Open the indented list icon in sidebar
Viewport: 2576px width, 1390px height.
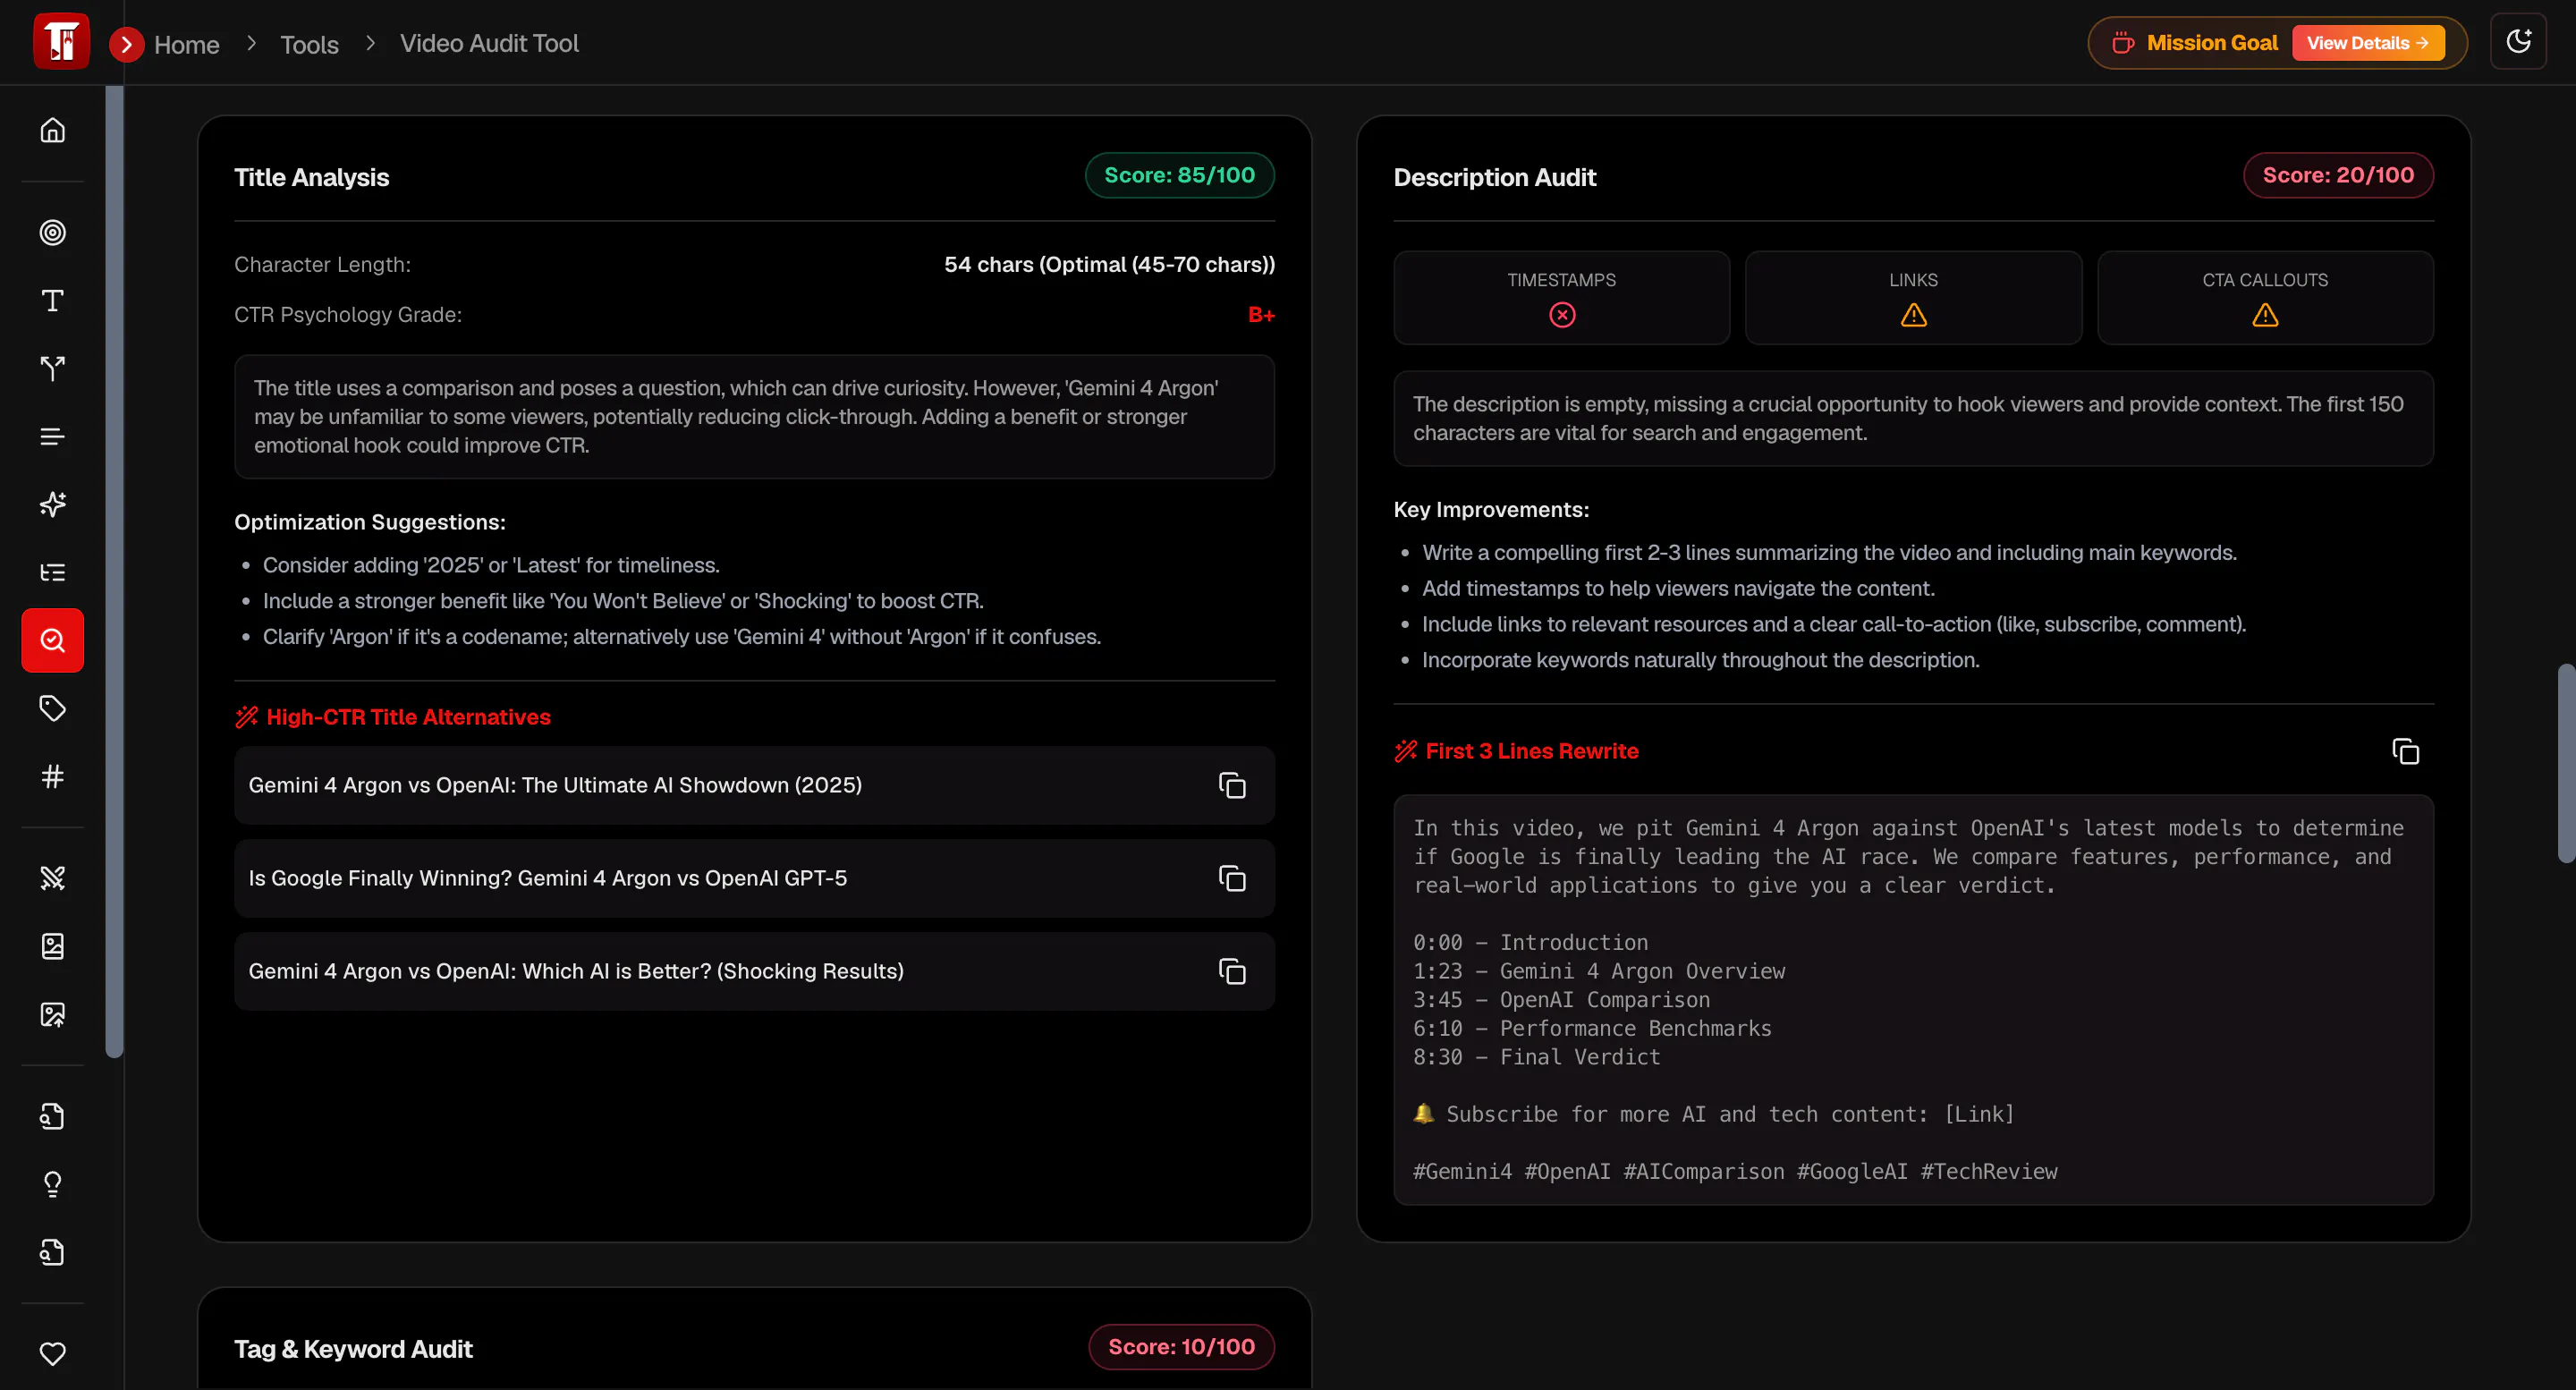(52, 572)
